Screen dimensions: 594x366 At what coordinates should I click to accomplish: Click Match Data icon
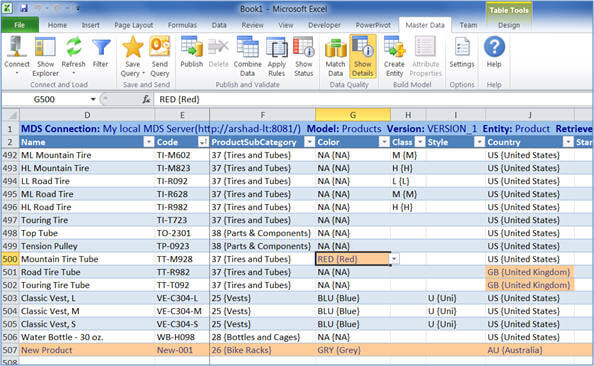335,48
